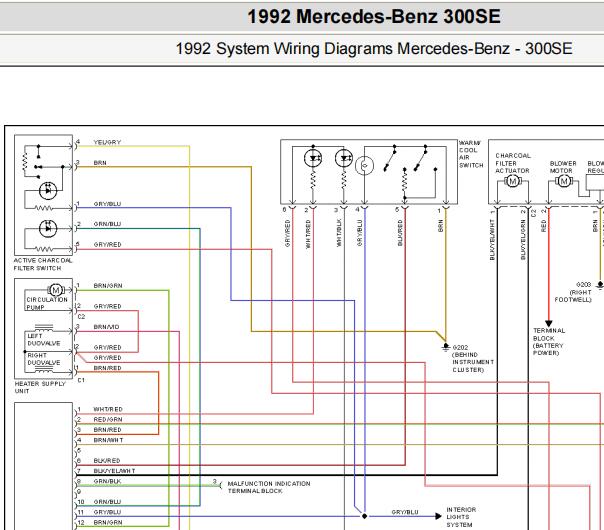This screenshot has height=530, width=604.
Task: Click horizontal 'BLK/YEL/WHT' label at pin 7
Action: (114, 471)
